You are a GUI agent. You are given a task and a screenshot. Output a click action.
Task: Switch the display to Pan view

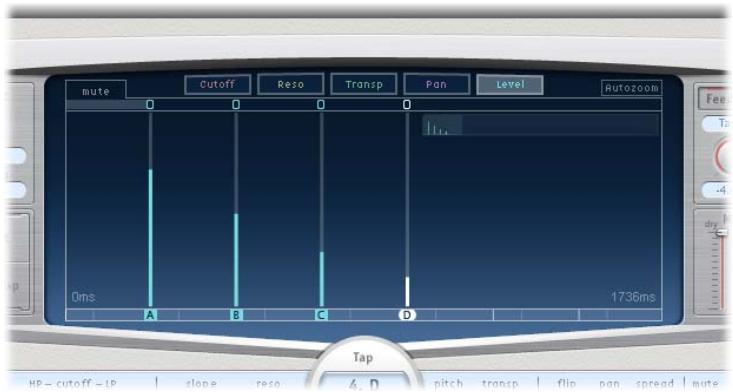436,85
